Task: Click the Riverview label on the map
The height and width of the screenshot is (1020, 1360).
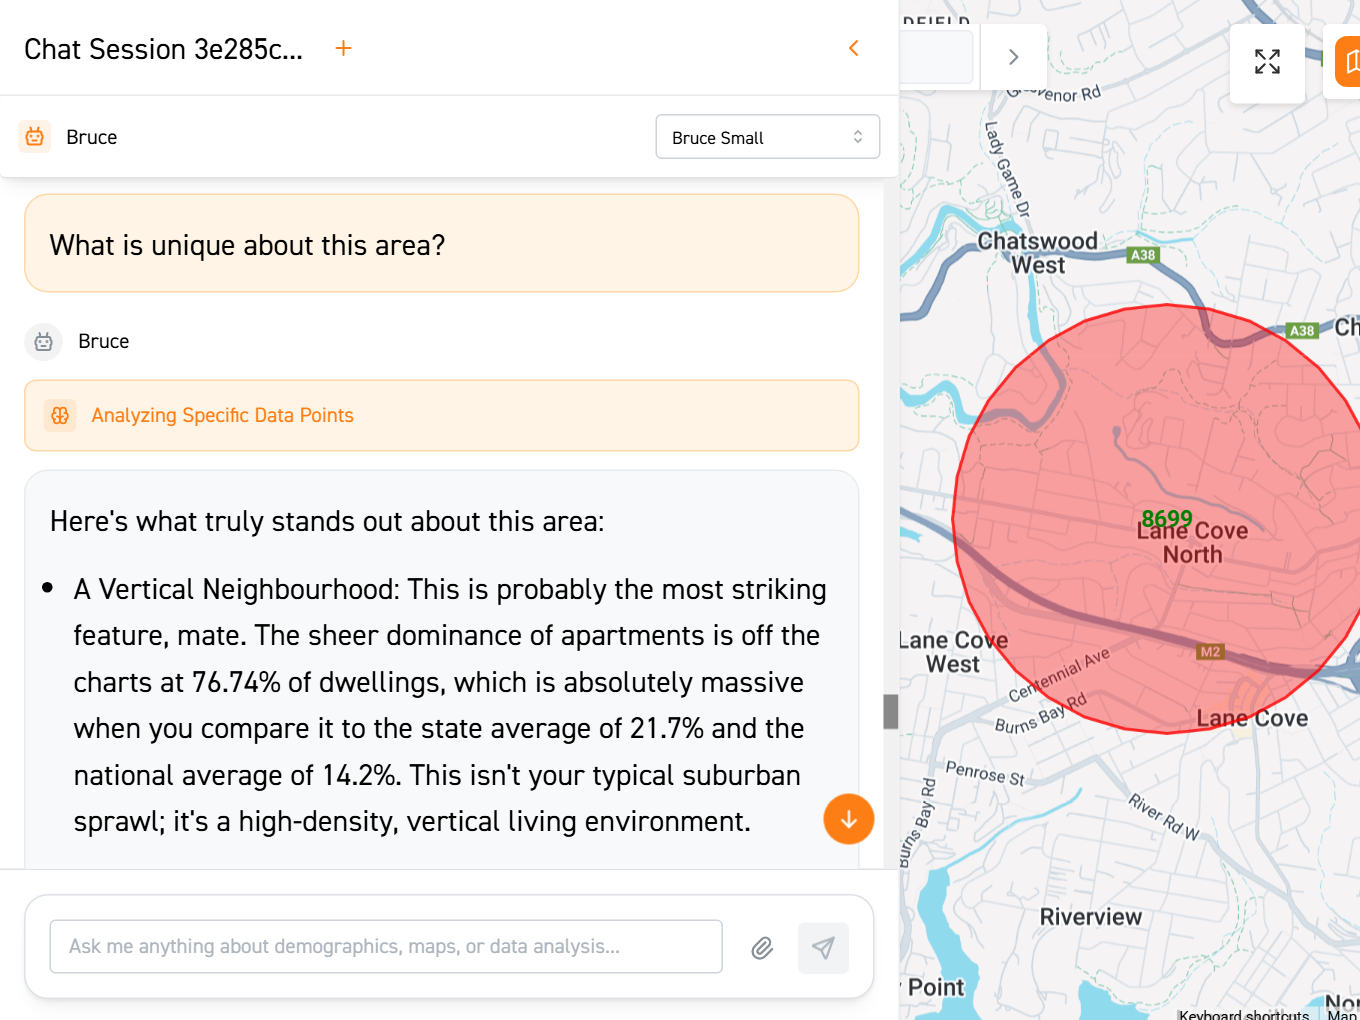Action: (x=1090, y=917)
